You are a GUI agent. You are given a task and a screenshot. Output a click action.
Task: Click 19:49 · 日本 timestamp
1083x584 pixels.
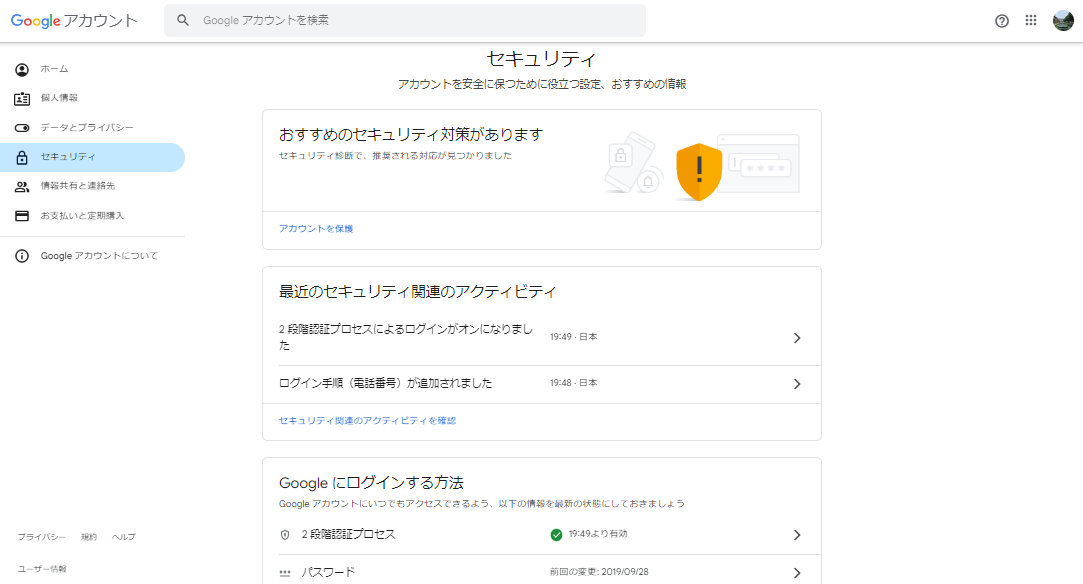tap(573, 337)
